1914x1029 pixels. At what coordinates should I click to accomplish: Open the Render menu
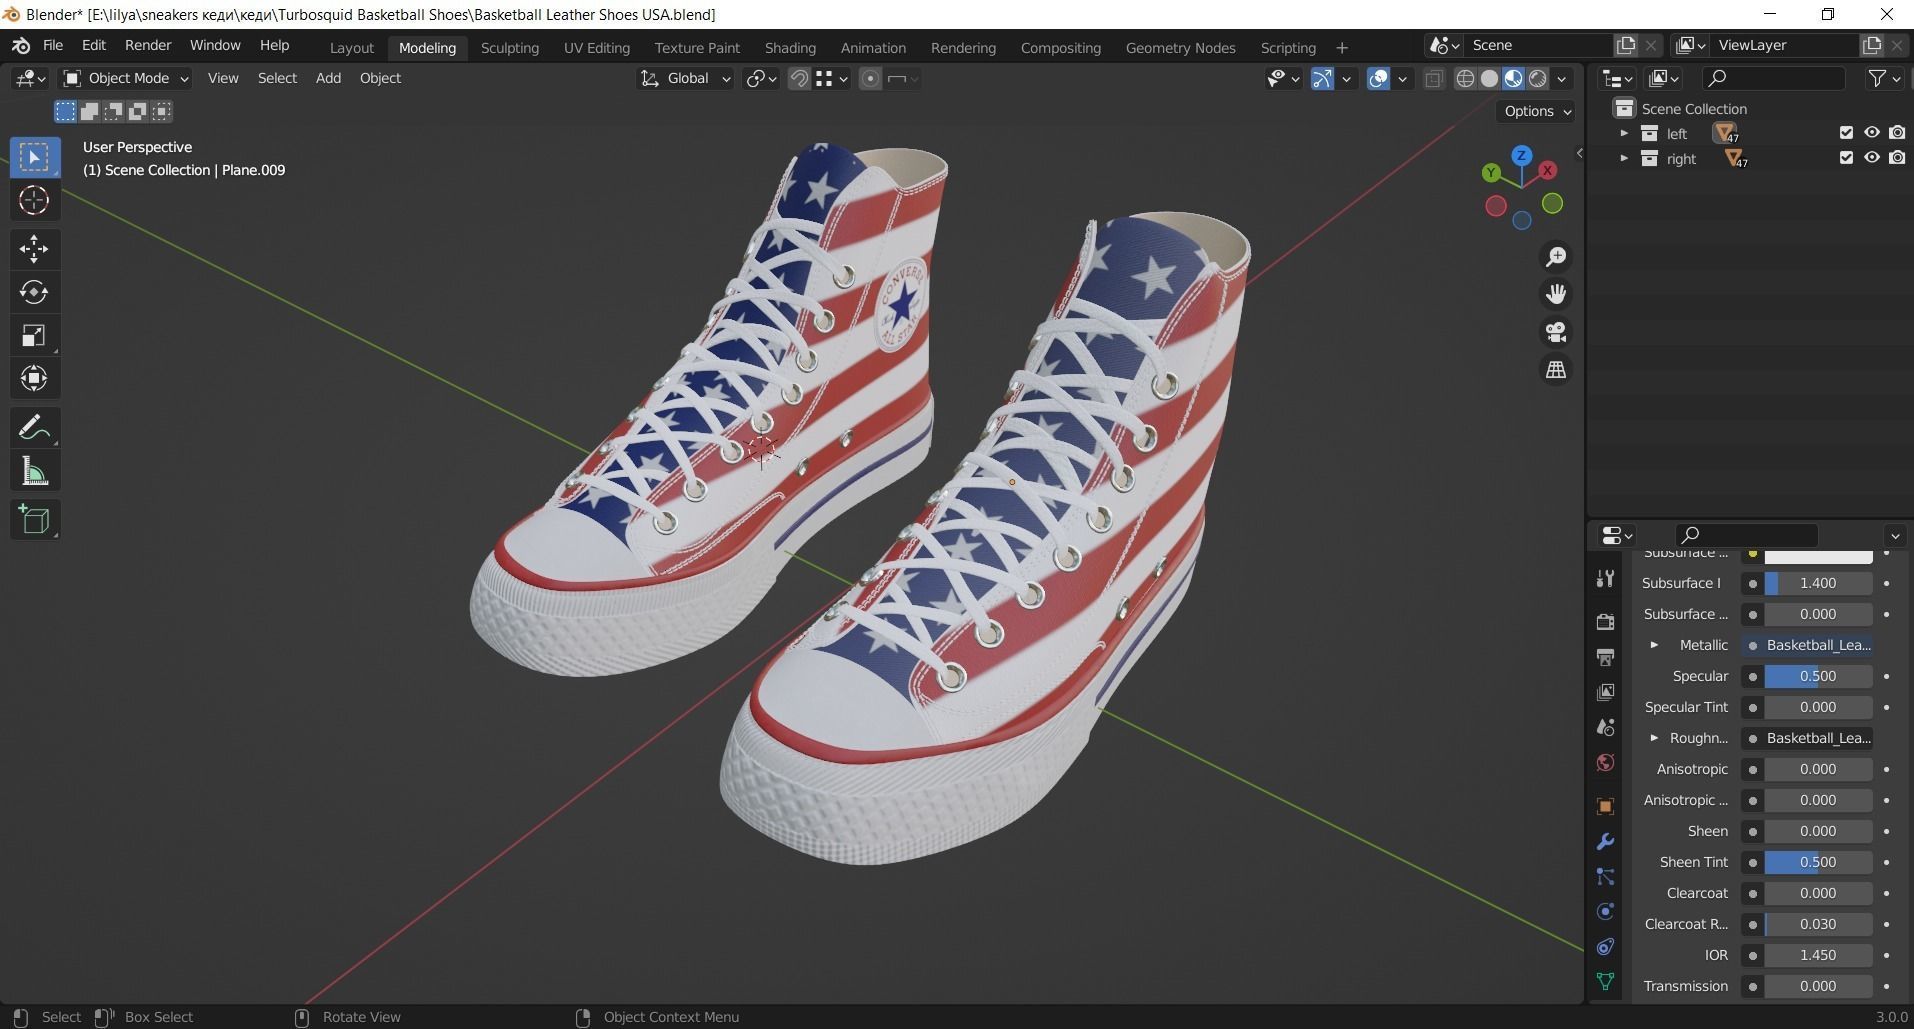click(148, 45)
